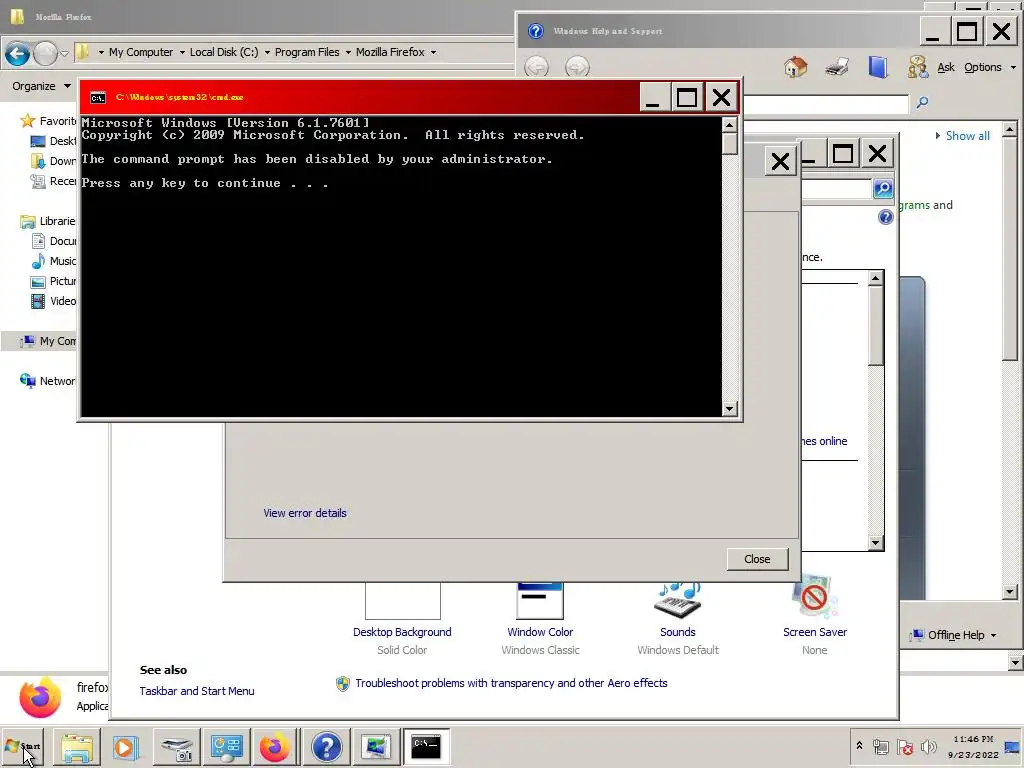This screenshot has height=768, width=1024.
Task: Click Mozilla Firefox breadcrumb segment
Action: (390, 52)
